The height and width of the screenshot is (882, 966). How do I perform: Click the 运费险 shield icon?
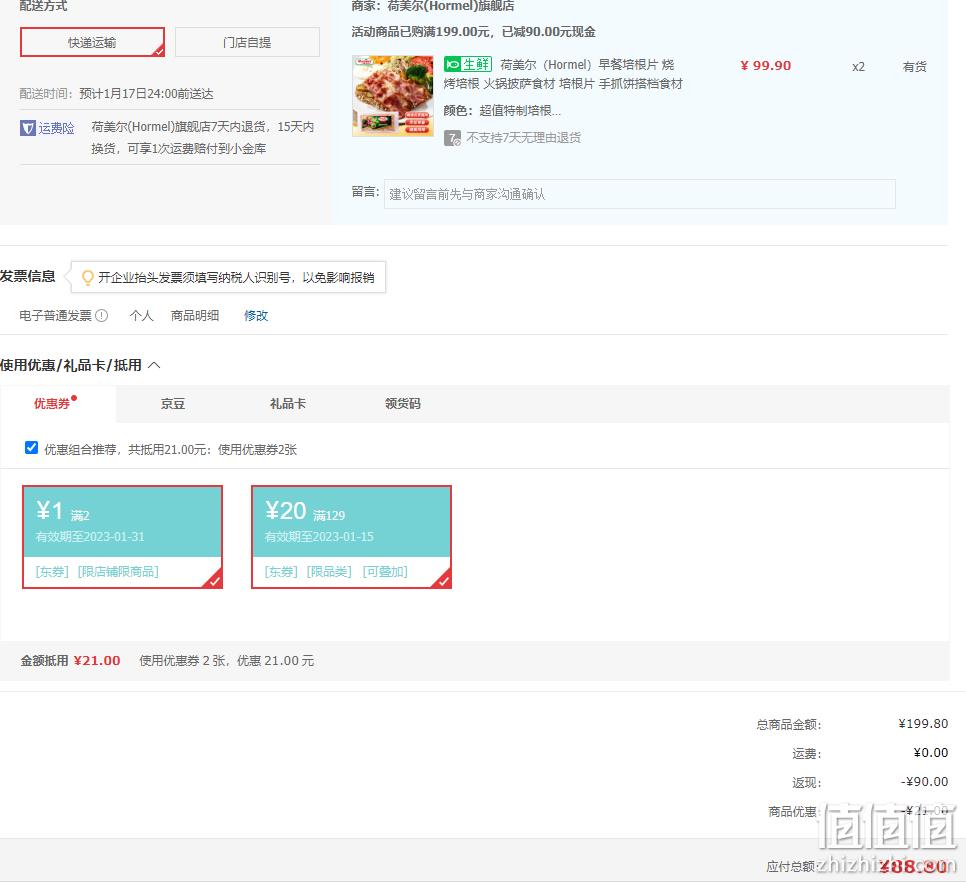tap(28, 128)
